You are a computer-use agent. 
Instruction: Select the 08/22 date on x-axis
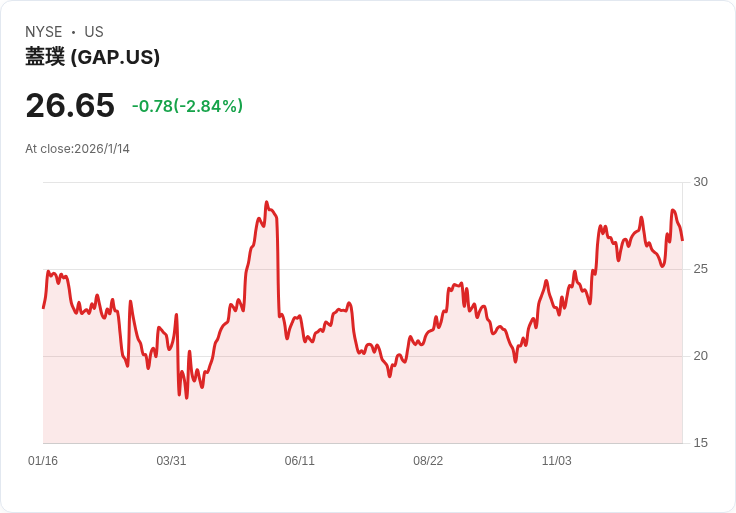pos(428,461)
